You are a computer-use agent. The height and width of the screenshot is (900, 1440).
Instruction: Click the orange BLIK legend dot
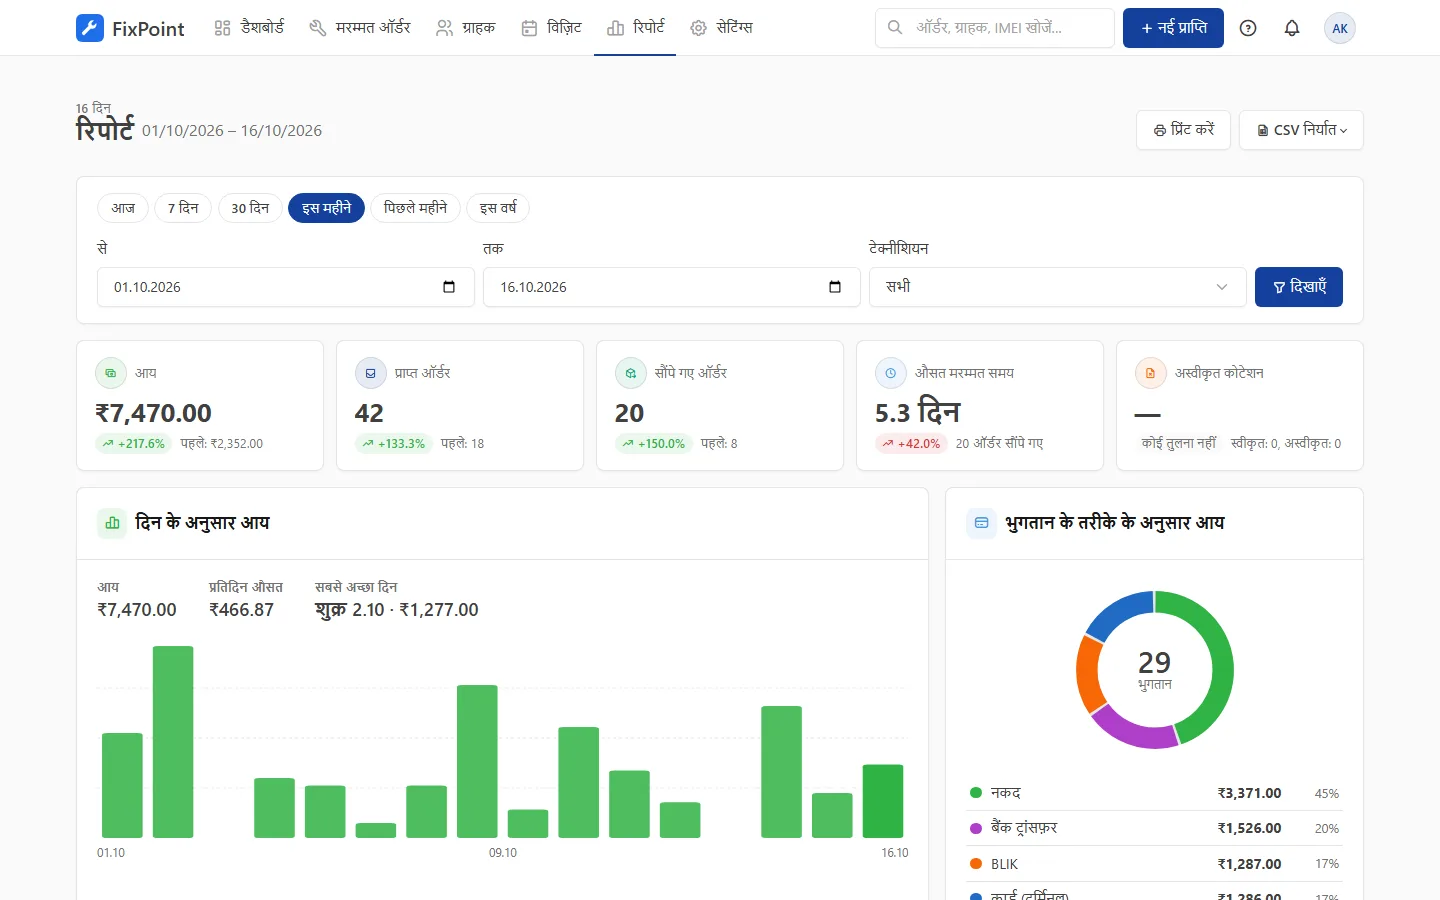point(976,863)
